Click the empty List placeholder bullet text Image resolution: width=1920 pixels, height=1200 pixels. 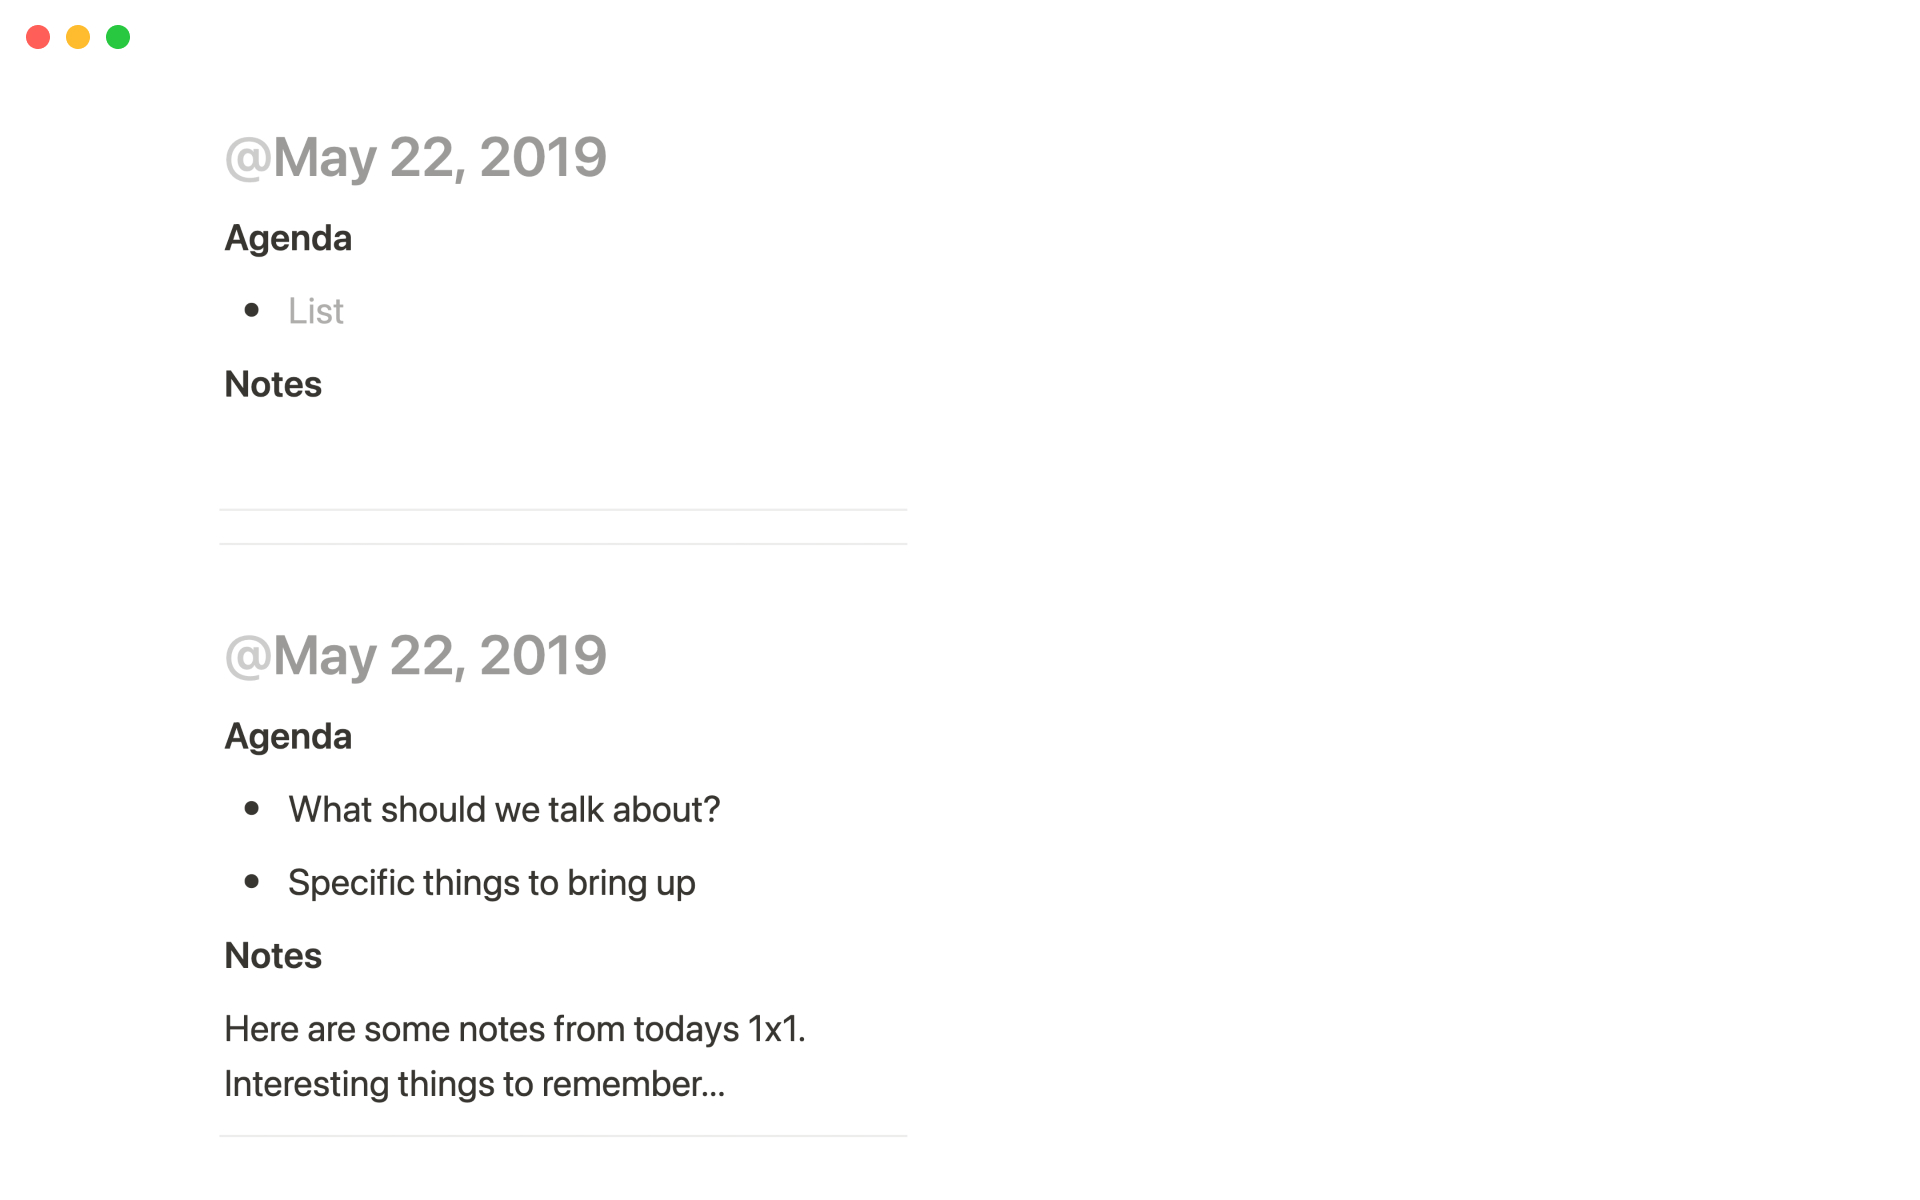316,311
